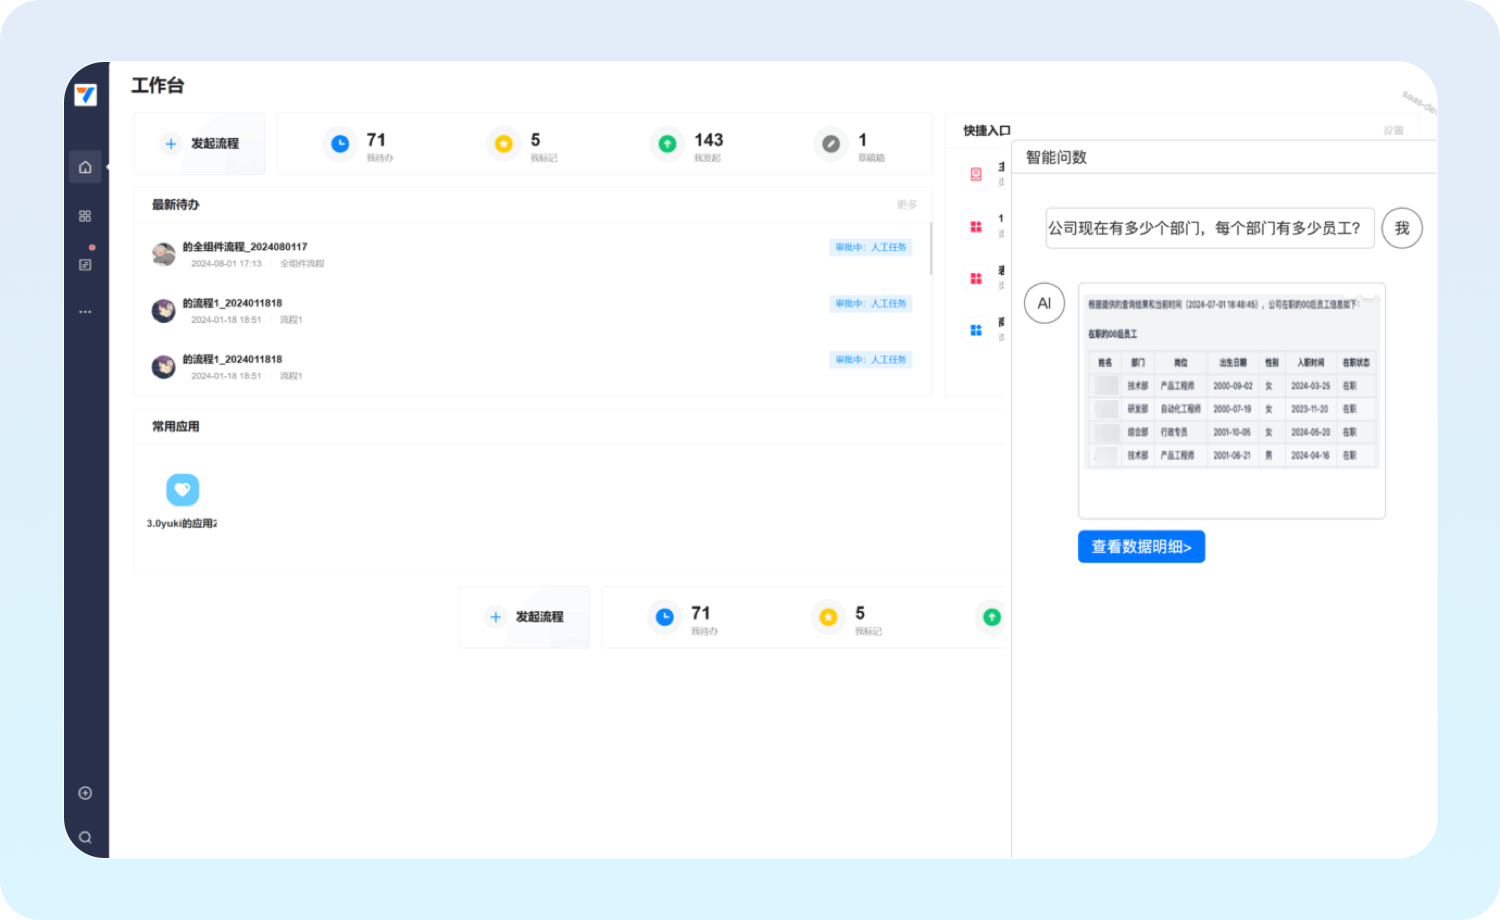Image resolution: width=1500 pixels, height=920 pixels.
Task: Click 审批中 tag on 的全组件流程 row
Action: pos(870,247)
